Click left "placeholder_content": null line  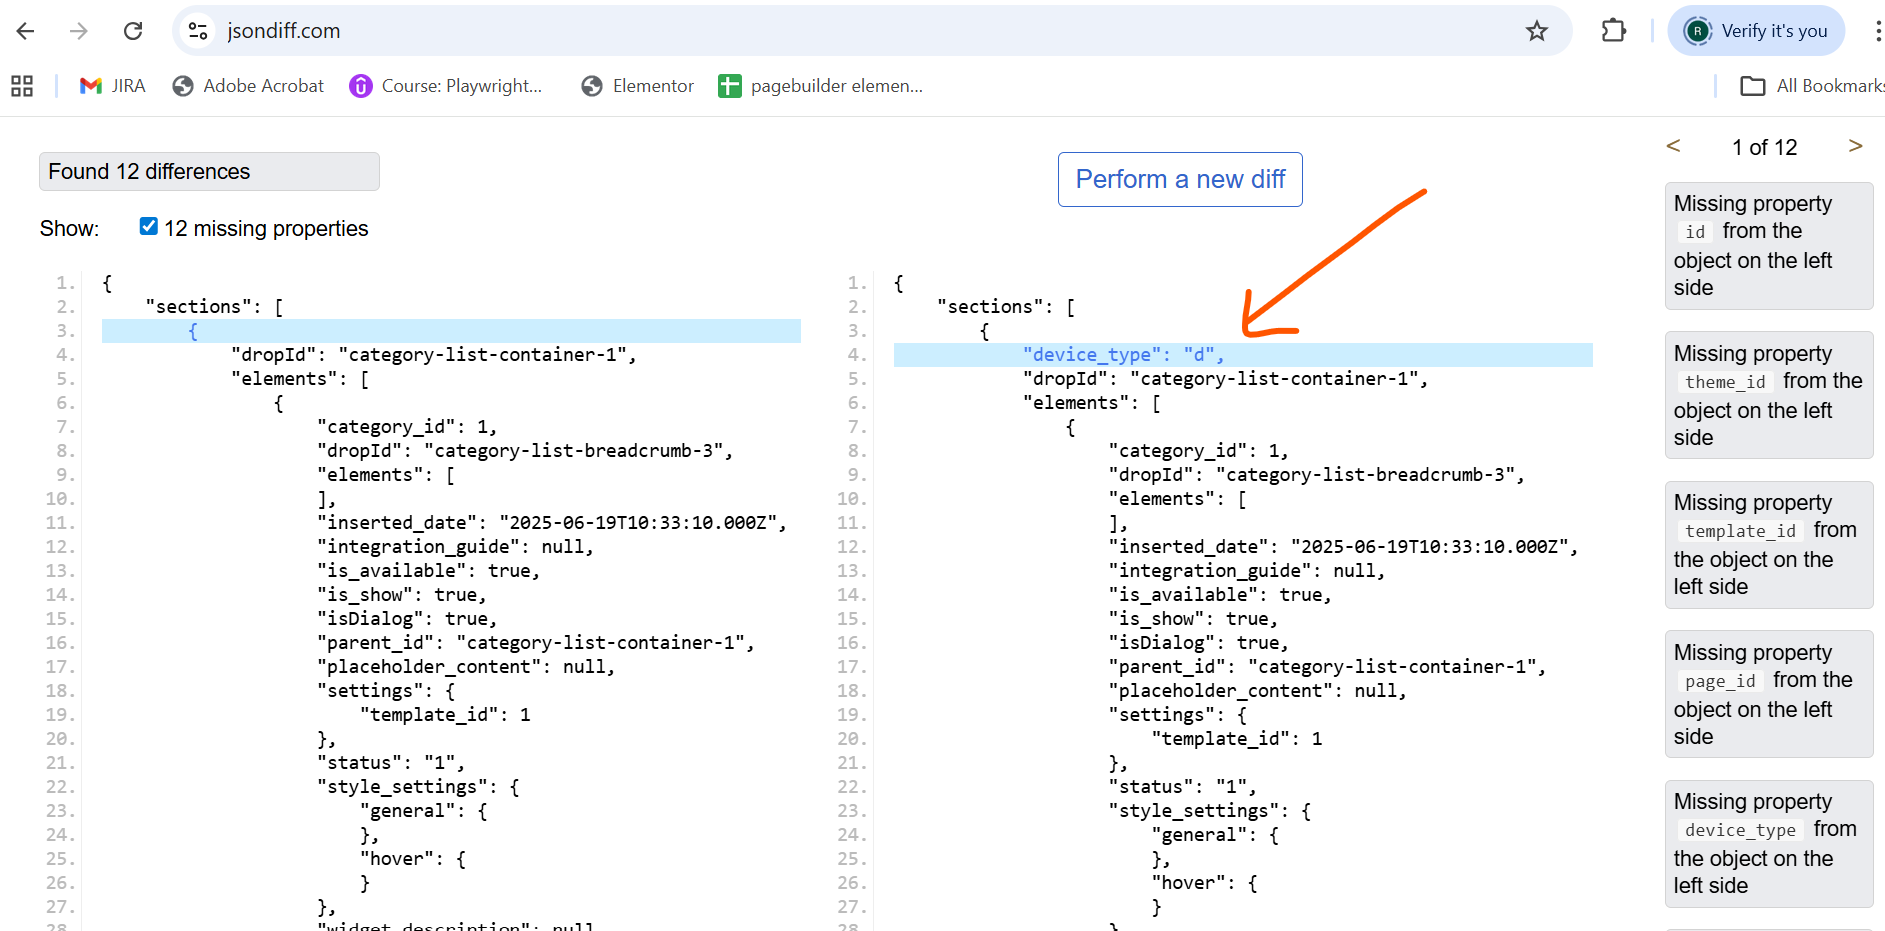[466, 667]
